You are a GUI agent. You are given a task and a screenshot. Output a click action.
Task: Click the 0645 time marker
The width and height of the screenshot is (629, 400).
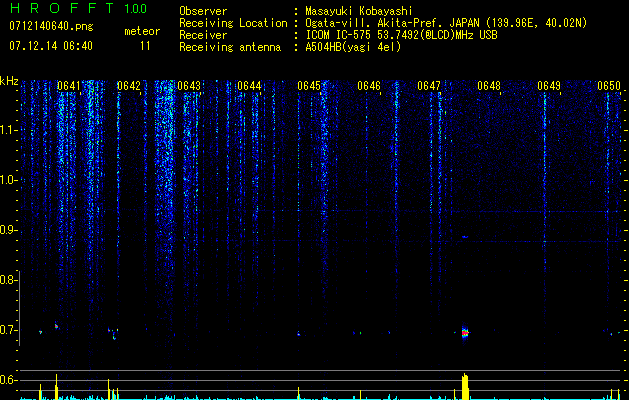(309, 86)
